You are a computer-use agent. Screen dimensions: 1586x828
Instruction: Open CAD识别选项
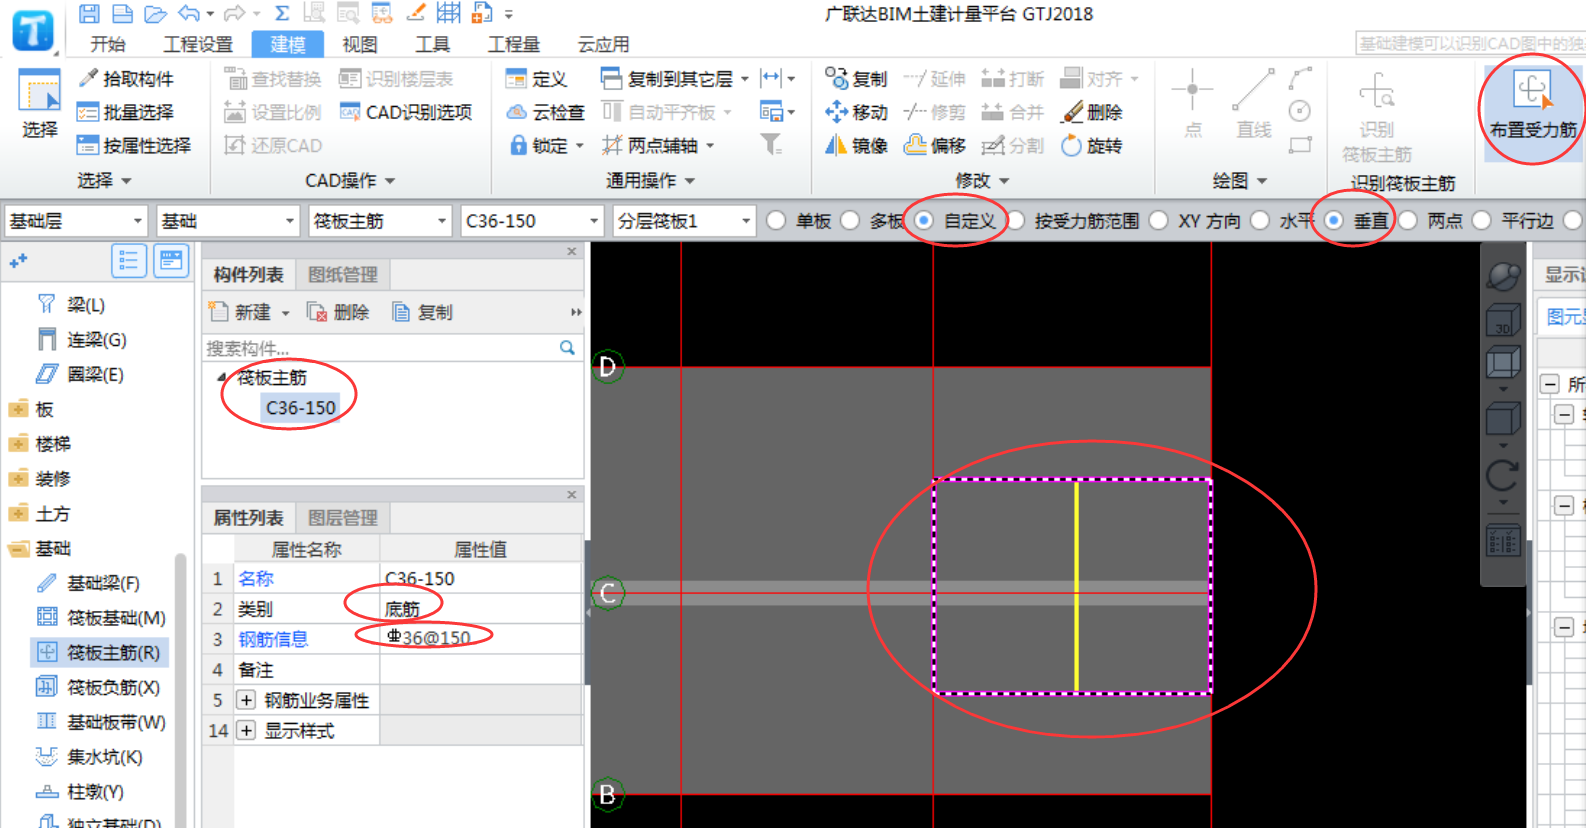coord(405,112)
